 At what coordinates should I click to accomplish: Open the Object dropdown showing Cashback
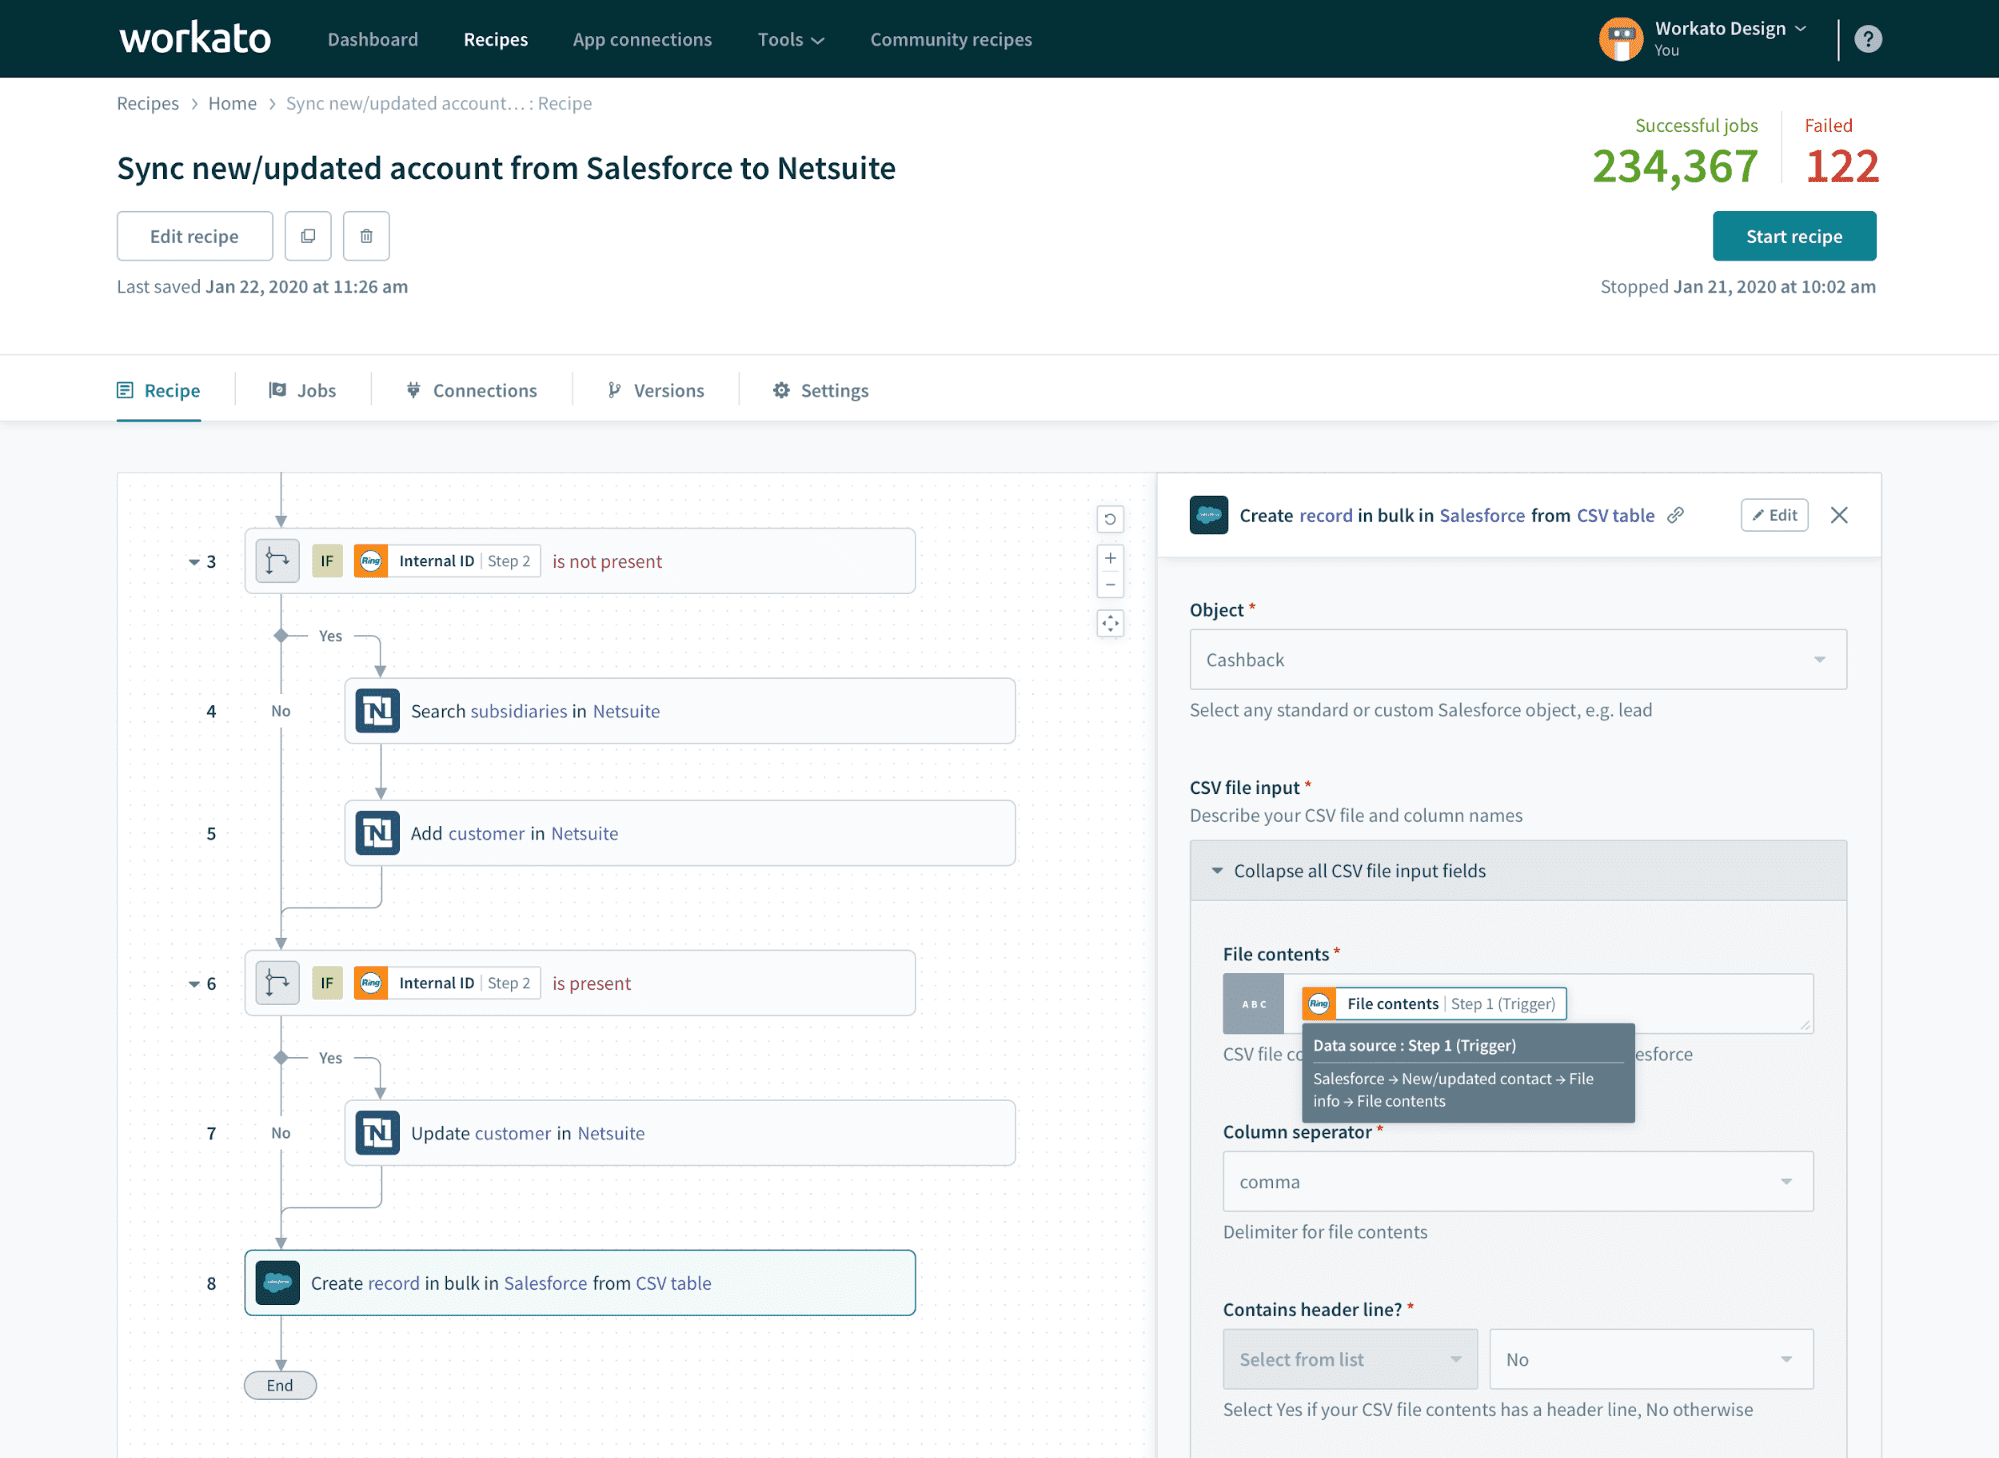pyautogui.click(x=1518, y=659)
